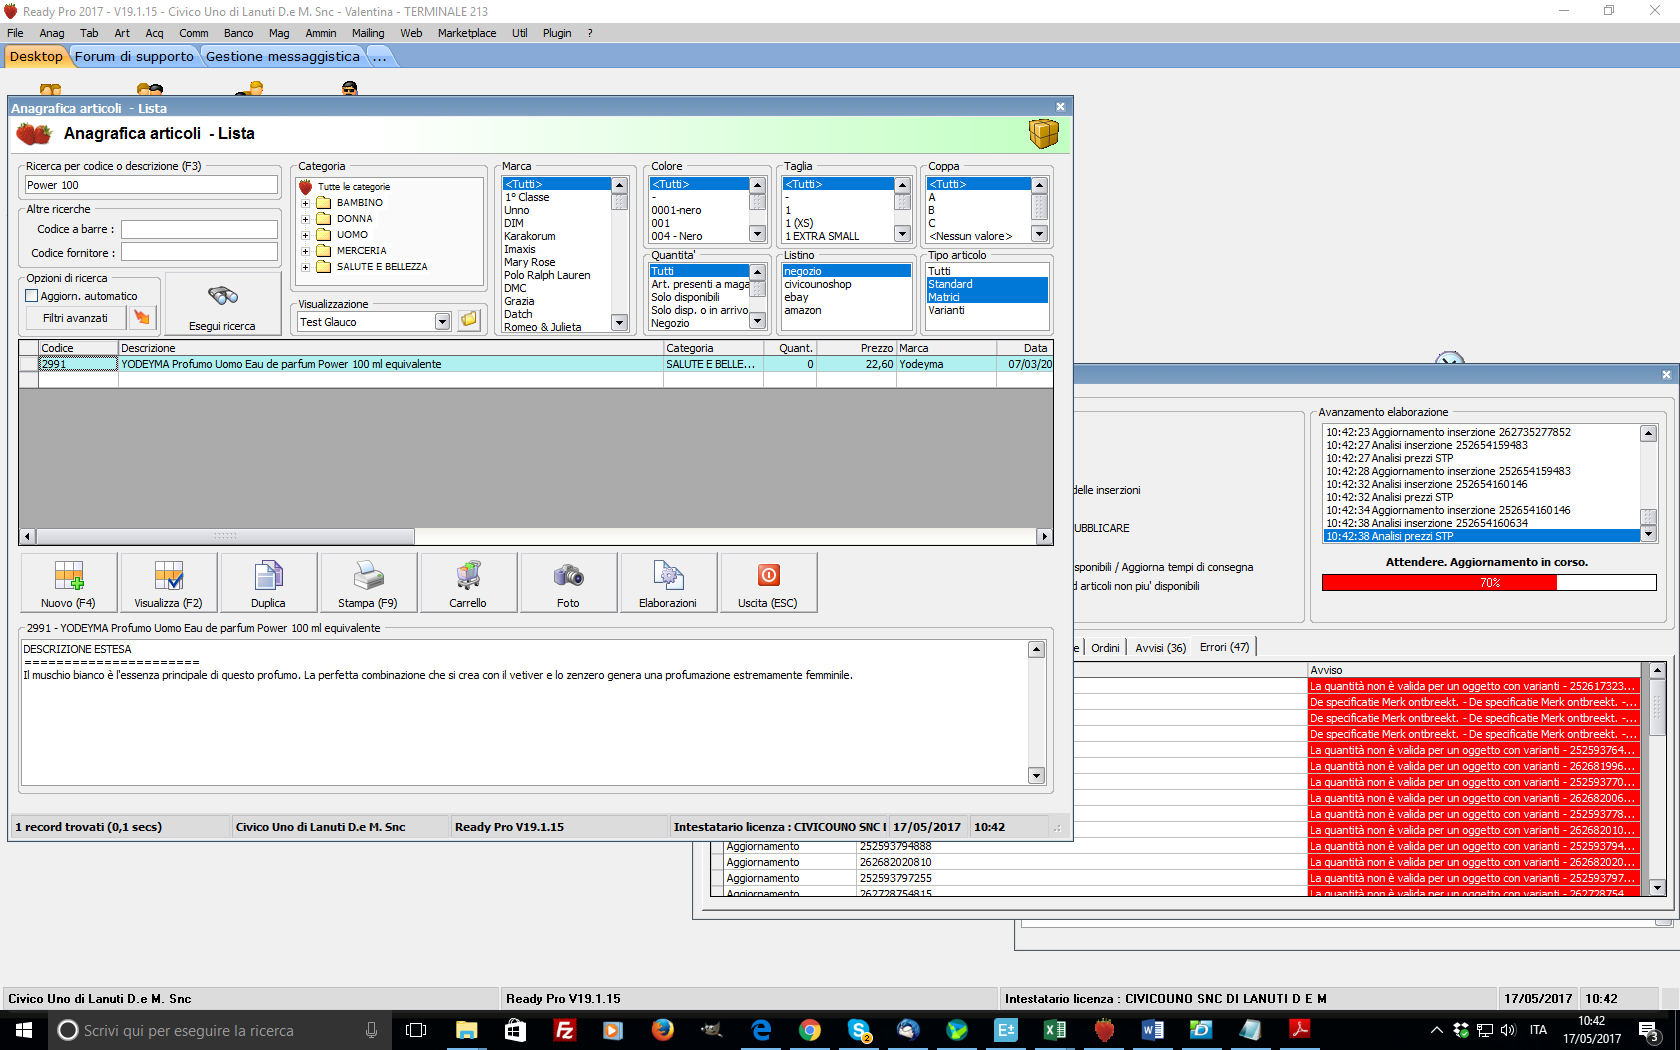Switch to the Forum di supporto tab
Image resolution: width=1680 pixels, height=1050 pixels.
(x=134, y=57)
